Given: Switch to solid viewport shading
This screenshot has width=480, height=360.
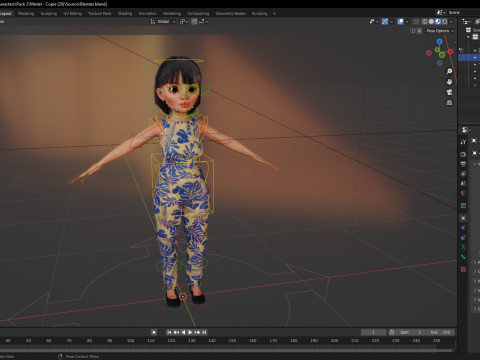Looking at the screenshot, I should [431, 21].
